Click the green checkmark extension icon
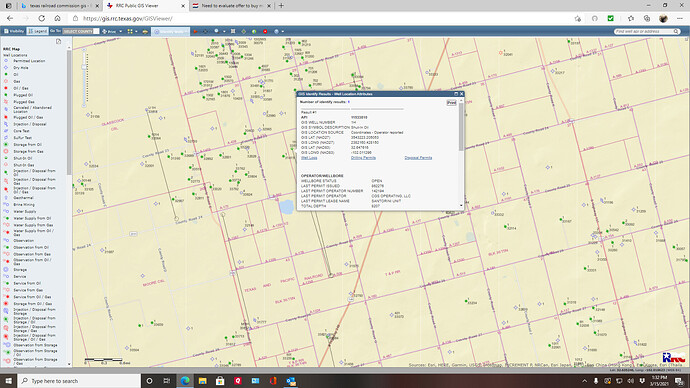The width and height of the screenshot is (690, 388). (610, 18)
